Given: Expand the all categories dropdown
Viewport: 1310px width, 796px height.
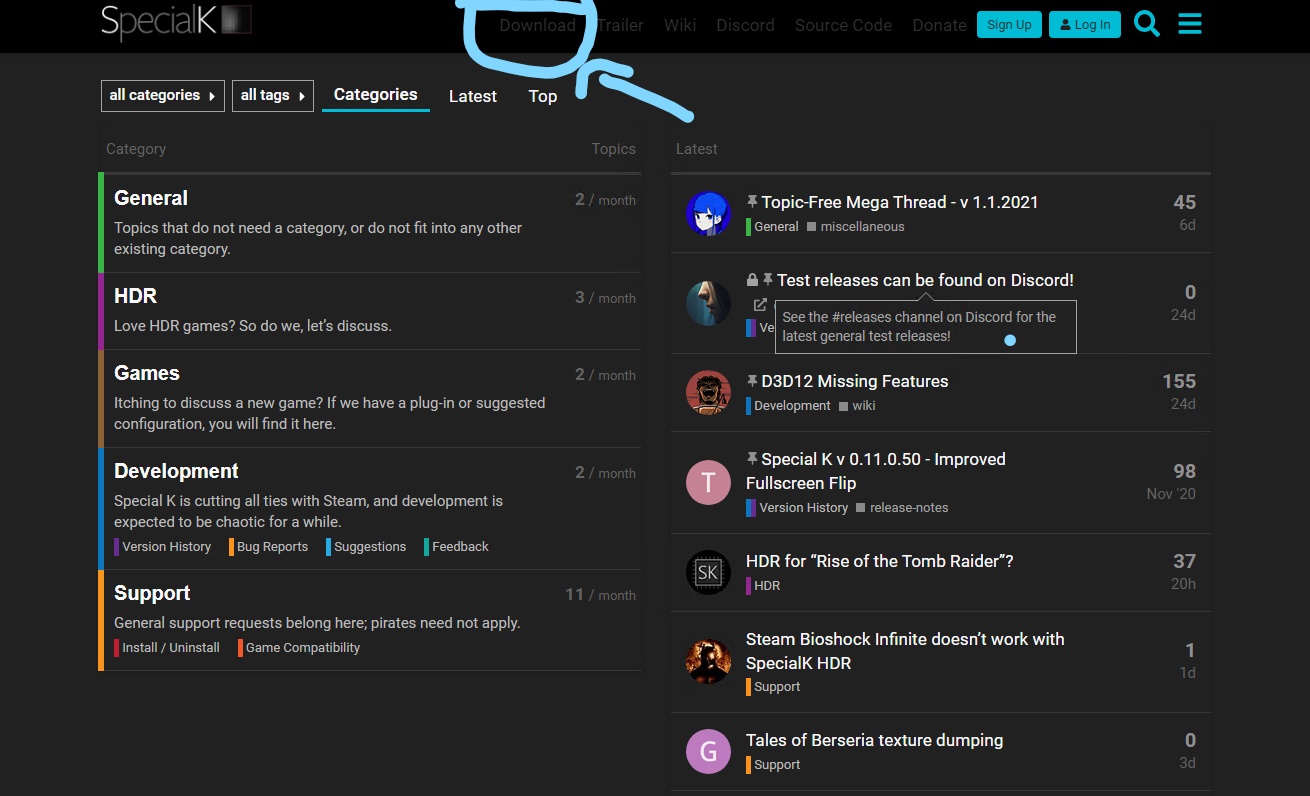Looking at the screenshot, I should pos(162,96).
